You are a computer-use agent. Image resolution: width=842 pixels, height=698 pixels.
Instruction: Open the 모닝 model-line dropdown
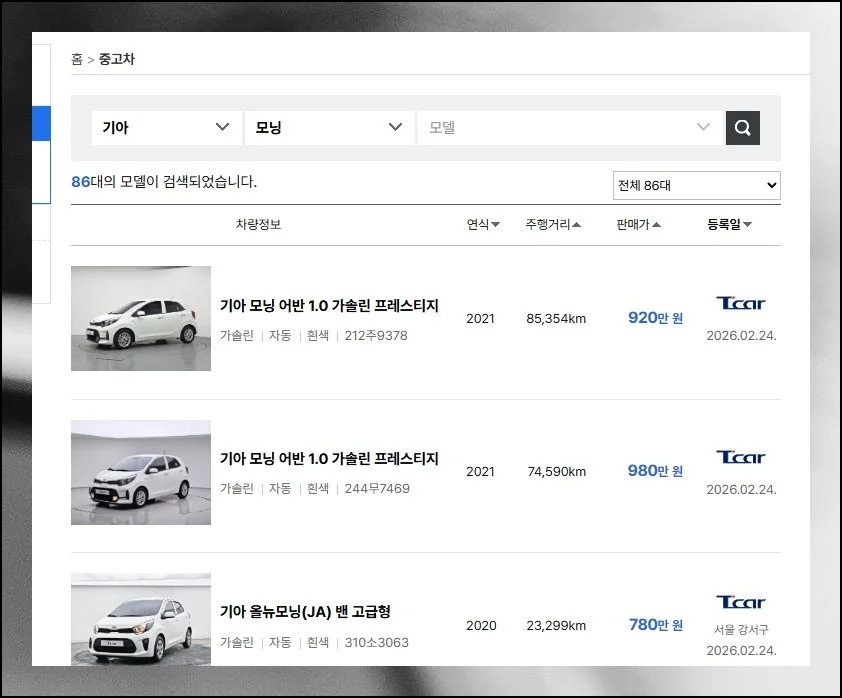point(329,128)
